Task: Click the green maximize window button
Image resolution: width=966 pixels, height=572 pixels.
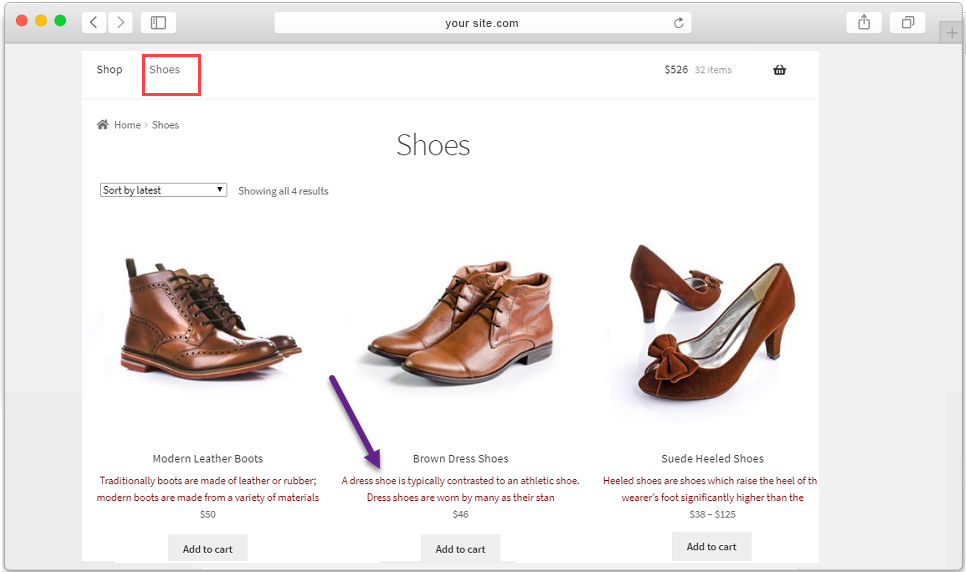Action: click(60, 20)
